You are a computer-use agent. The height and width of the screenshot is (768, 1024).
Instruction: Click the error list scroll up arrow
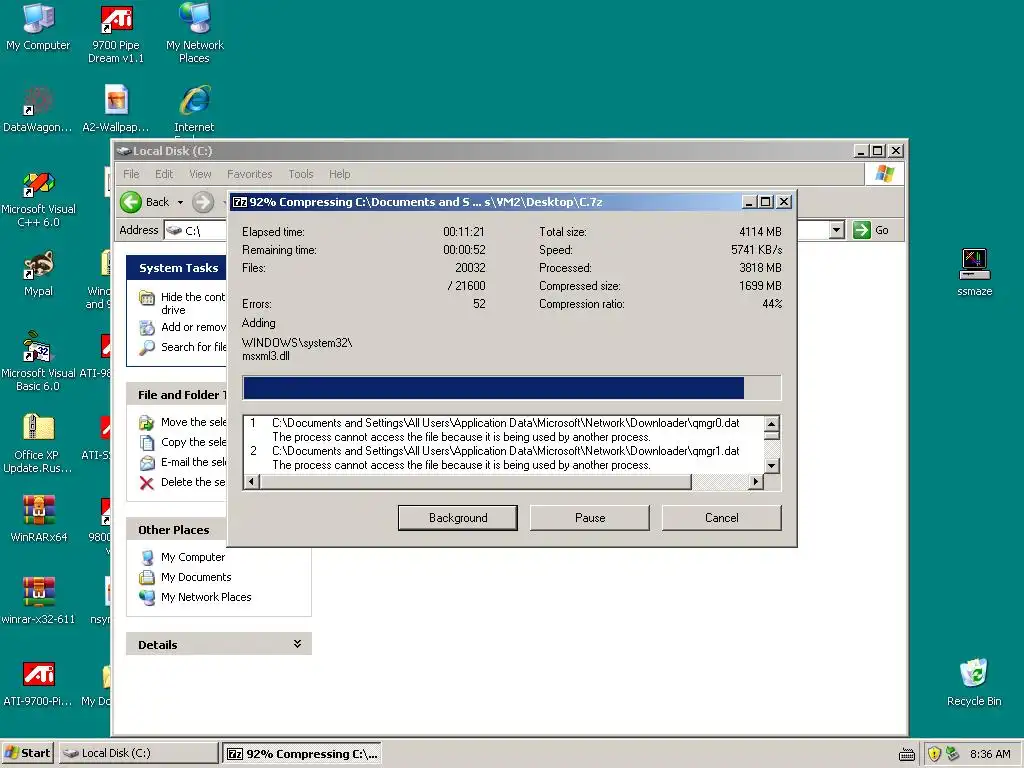pyautogui.click(x=771, y=424)
